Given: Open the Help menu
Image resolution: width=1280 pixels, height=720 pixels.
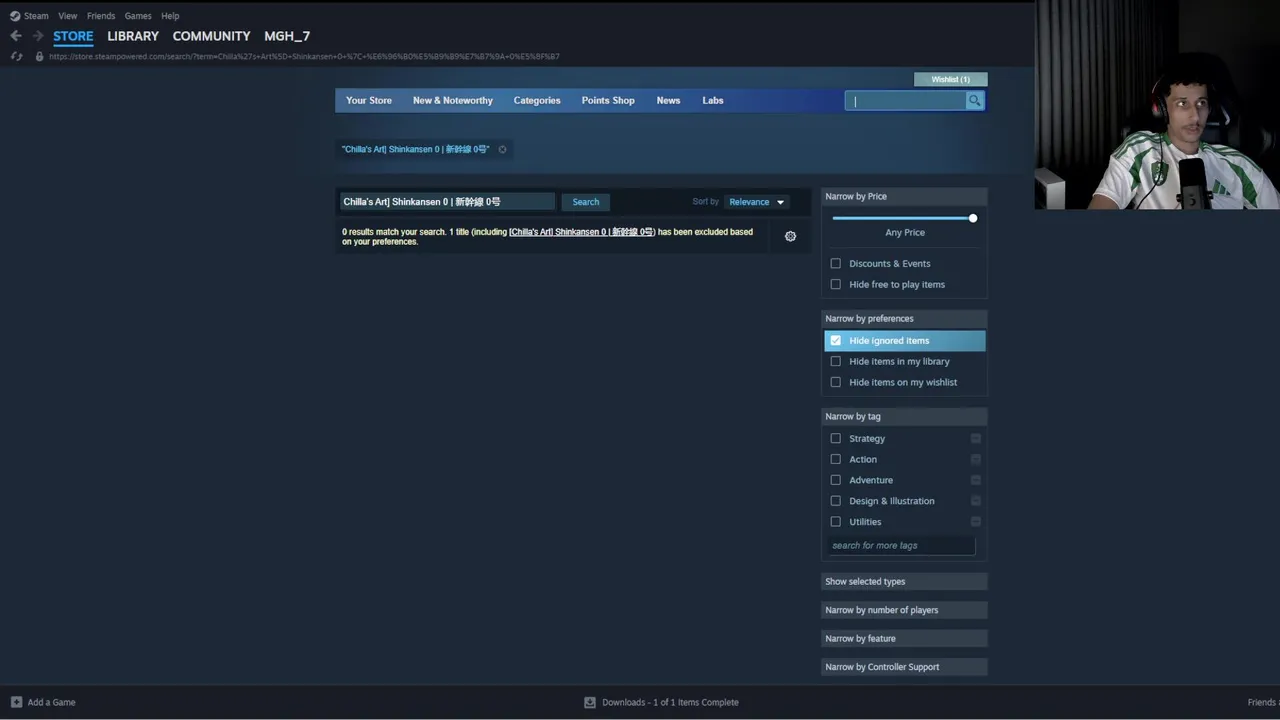Looking at the screenshot, I should [x=170, y=16].
